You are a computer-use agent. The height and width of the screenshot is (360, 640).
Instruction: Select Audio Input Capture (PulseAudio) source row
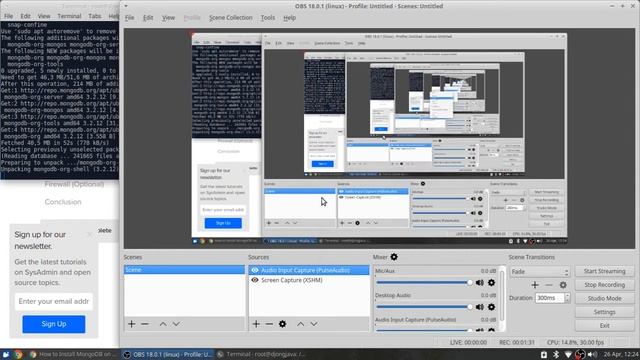click(x=309, y=270)
